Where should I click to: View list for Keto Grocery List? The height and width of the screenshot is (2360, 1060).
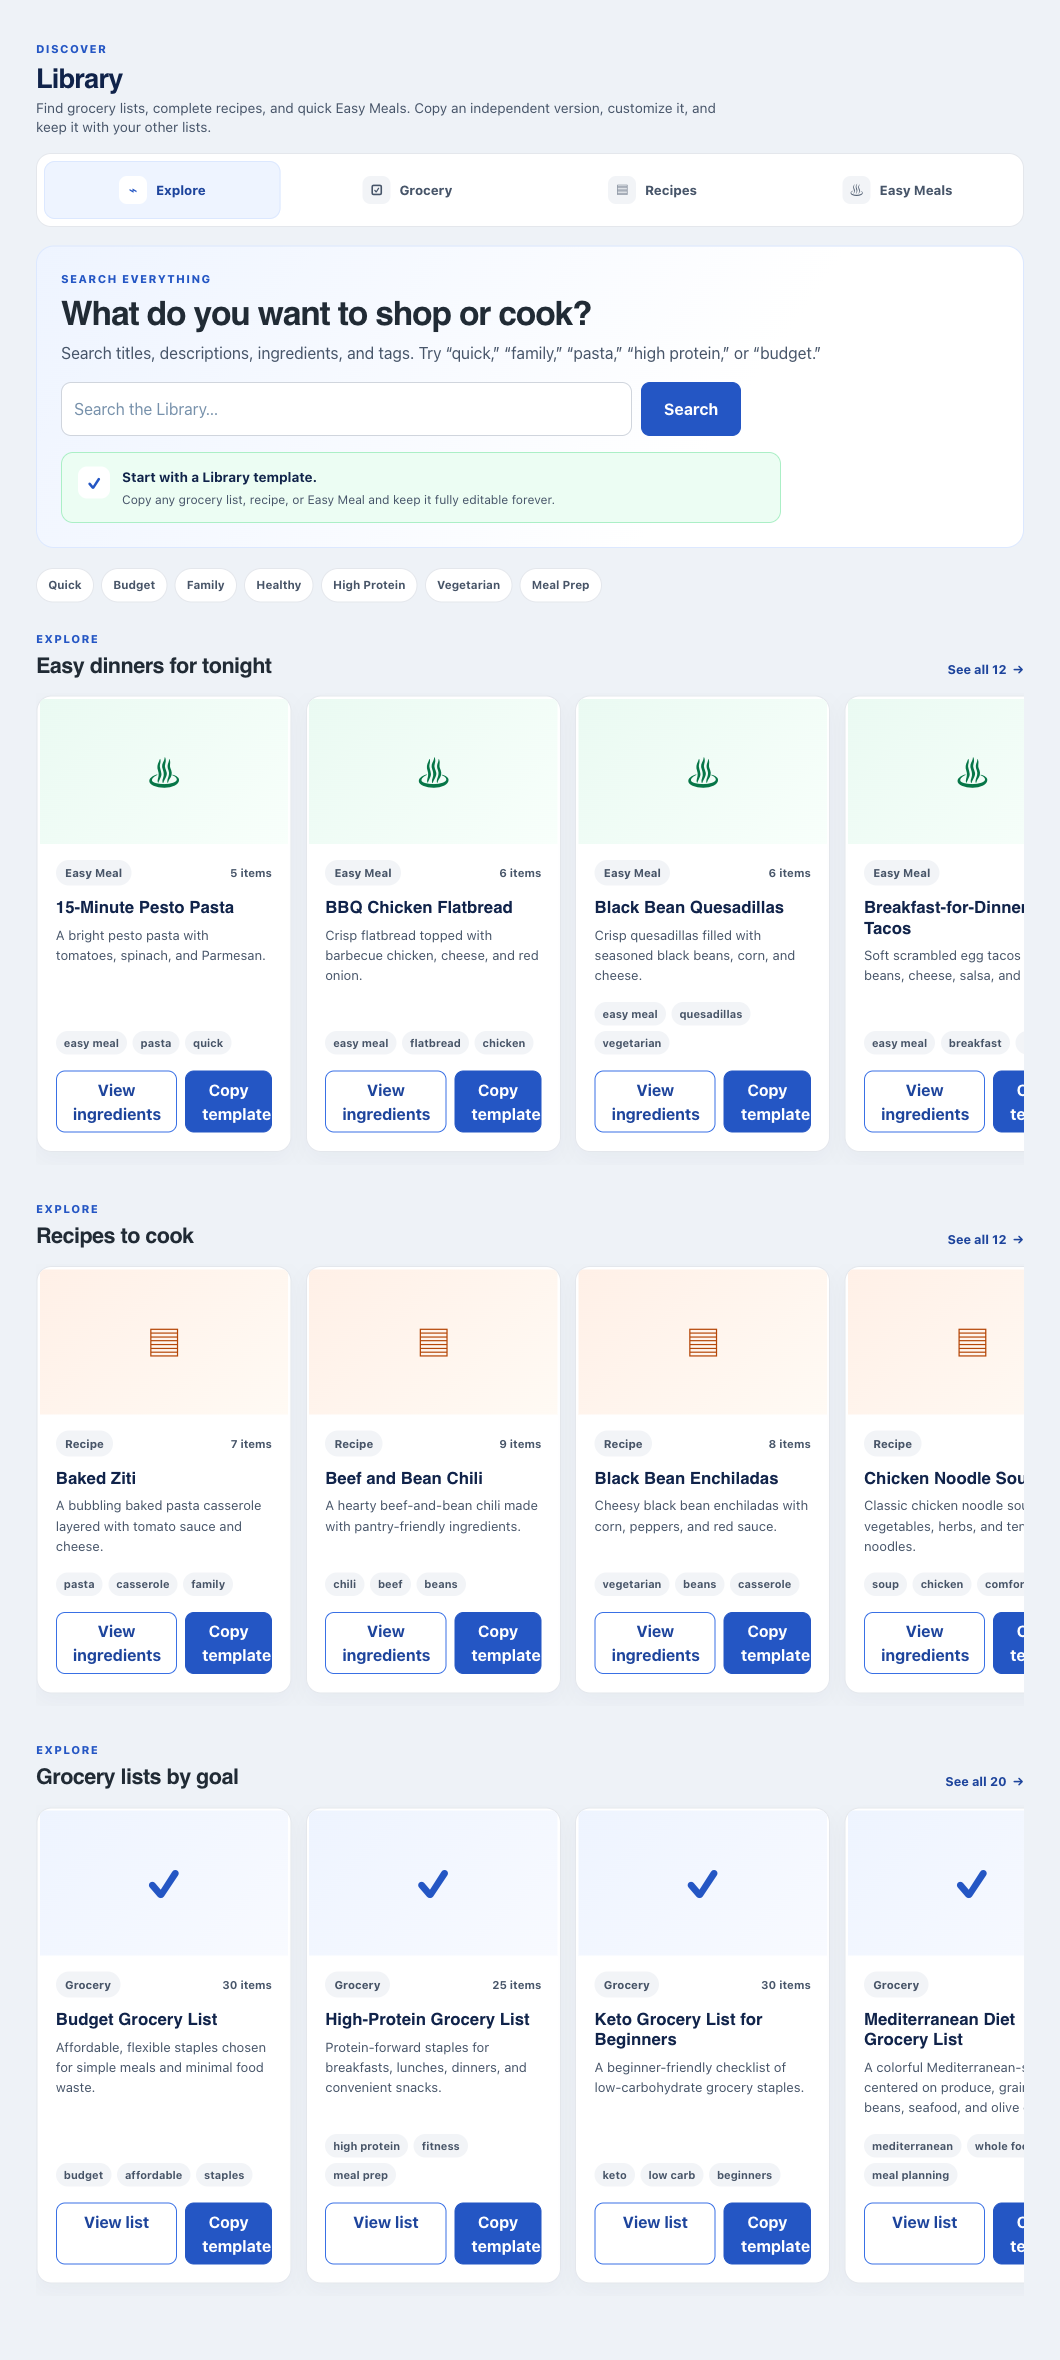pyautogui.click(x=655, y=2233)
